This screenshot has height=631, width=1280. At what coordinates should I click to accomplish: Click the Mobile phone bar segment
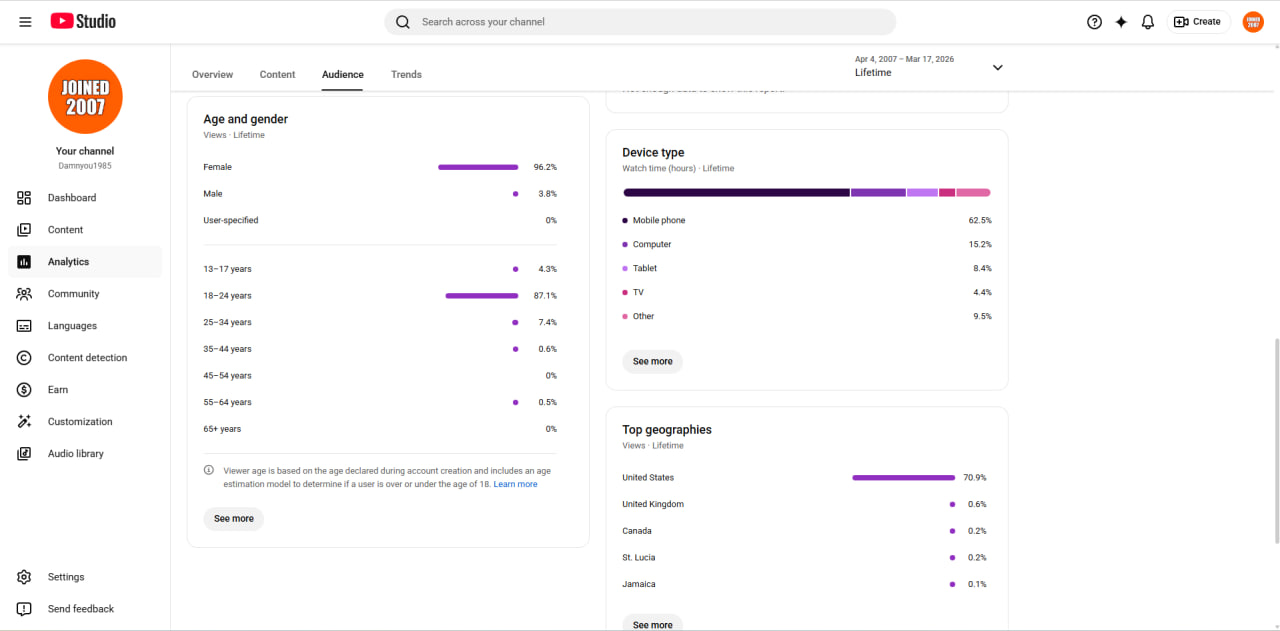(x=736, y=192)
